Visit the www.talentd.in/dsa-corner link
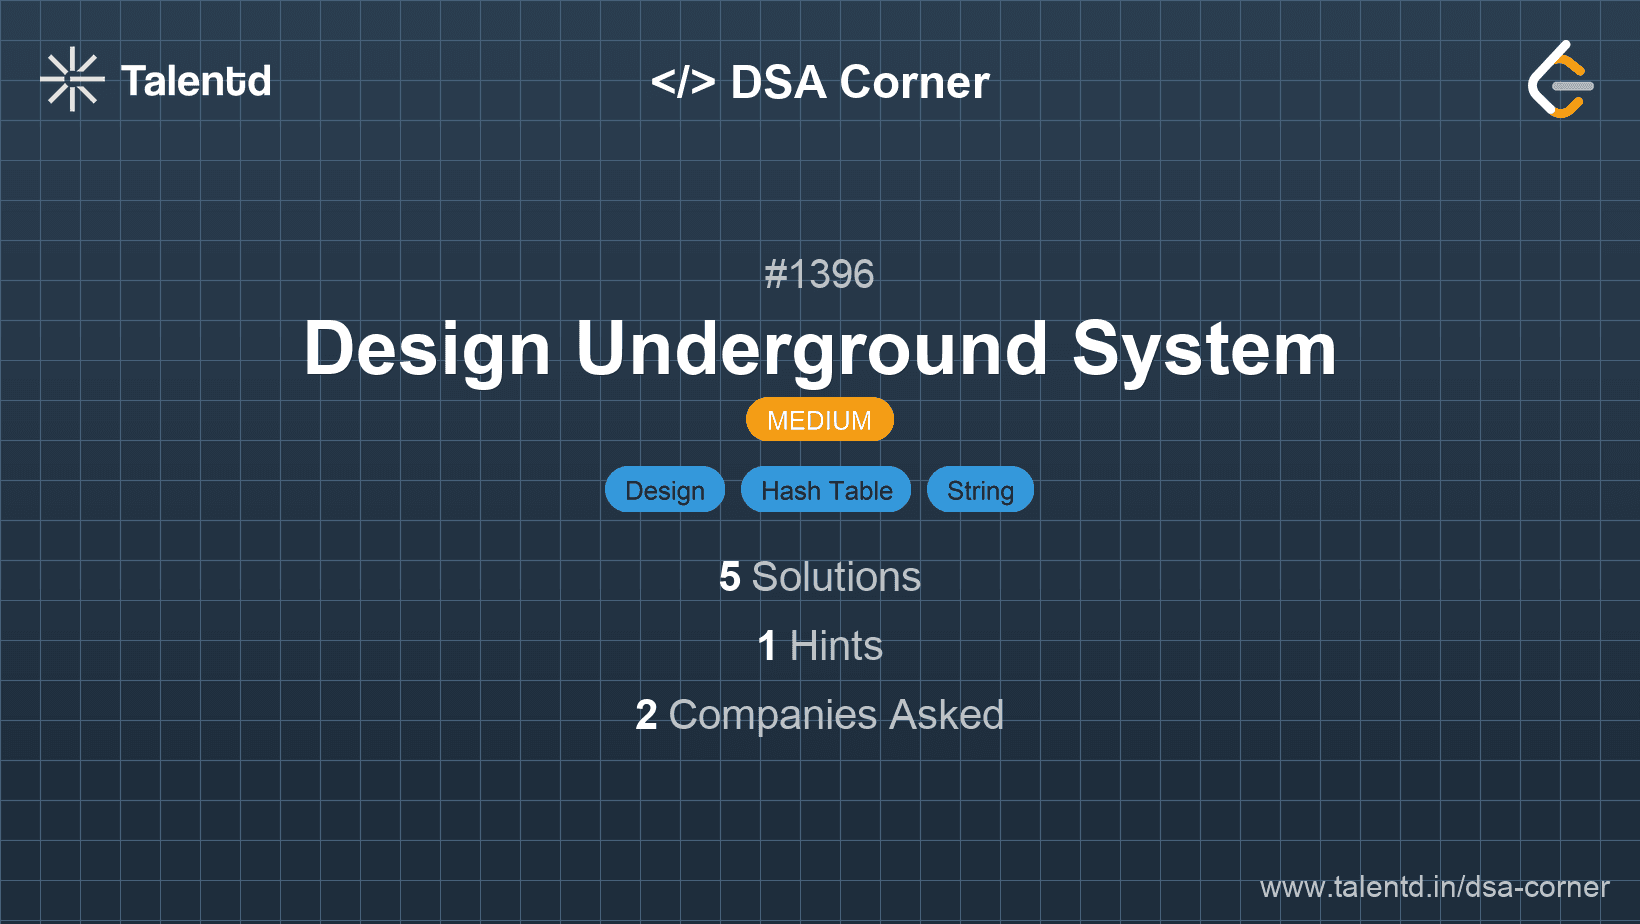The width and height of the screenshot is (1640, 924). coord(1434,887)
